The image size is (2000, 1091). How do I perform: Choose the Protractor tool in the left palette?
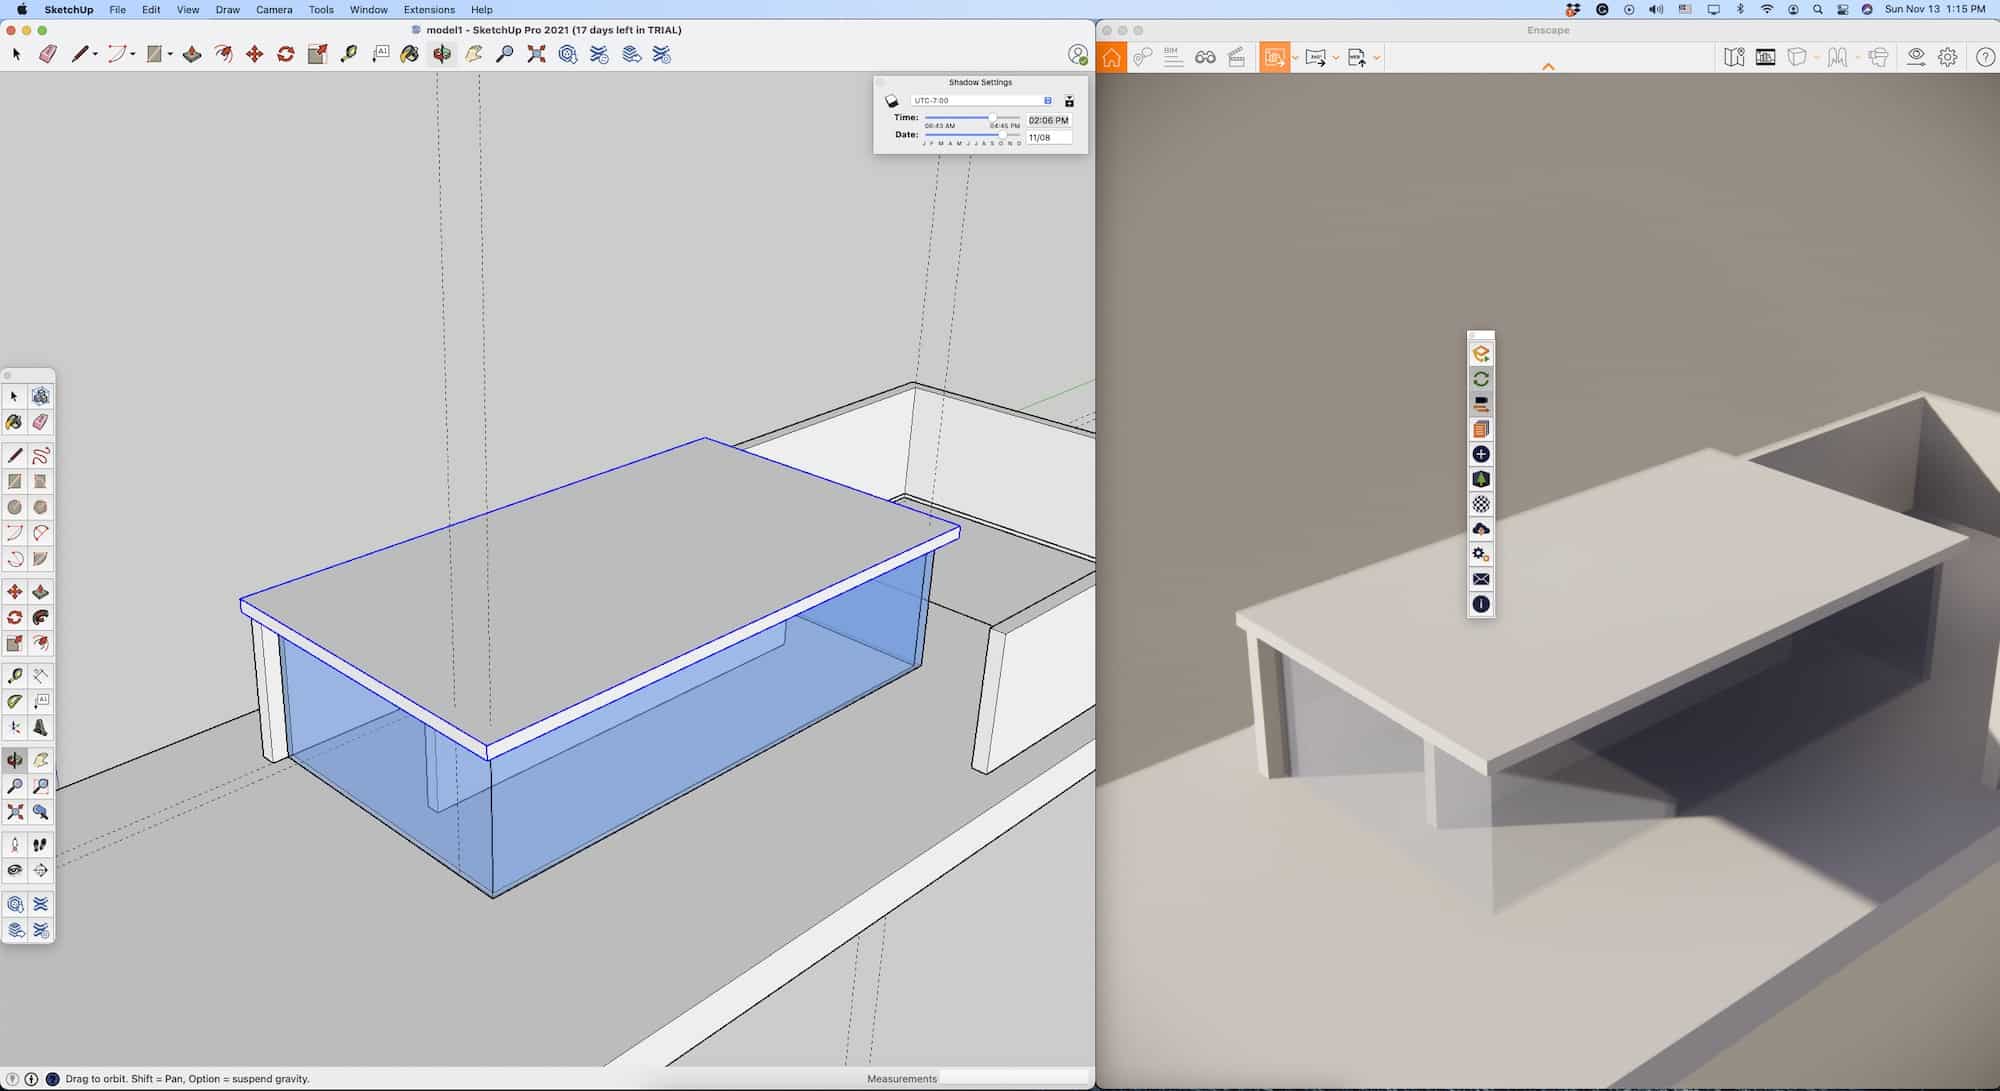point(15,701)
